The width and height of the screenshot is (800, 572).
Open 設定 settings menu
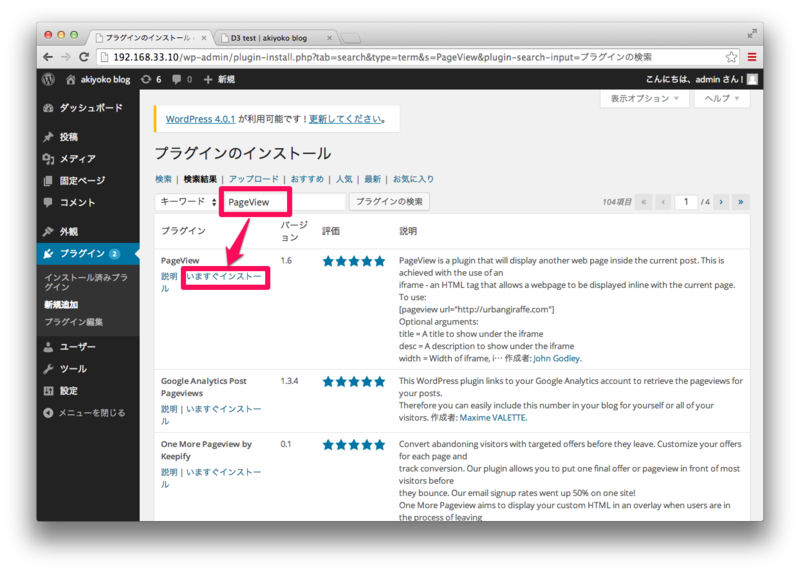88,391
